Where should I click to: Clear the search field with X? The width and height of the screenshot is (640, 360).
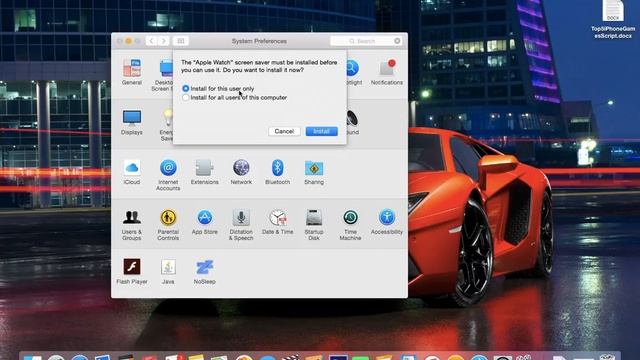point(397,41)
